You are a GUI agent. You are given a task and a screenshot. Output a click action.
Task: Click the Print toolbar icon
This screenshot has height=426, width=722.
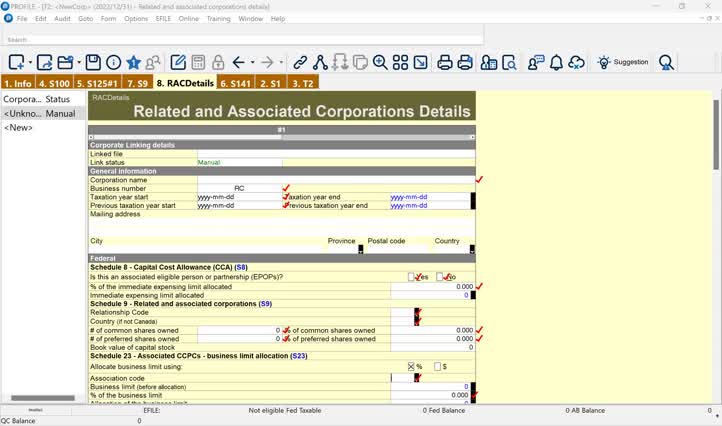(x=444, y=63)
